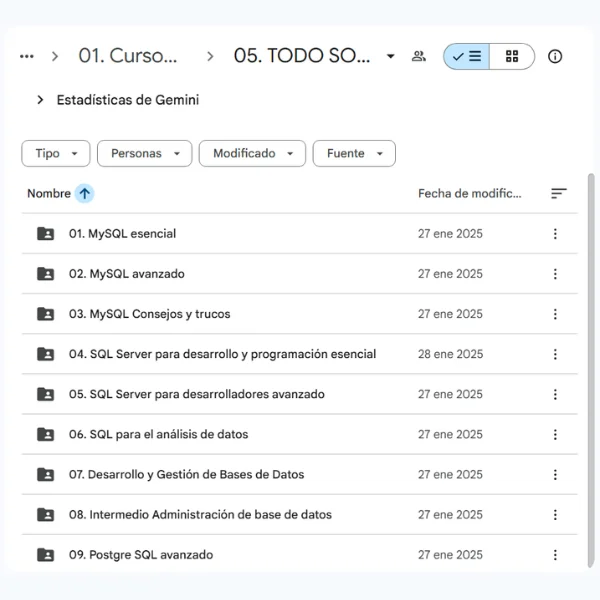Open folder 06. SQL para el análisis de datos
Viewport: 600px width, 600px height.
tap(158, 434)
